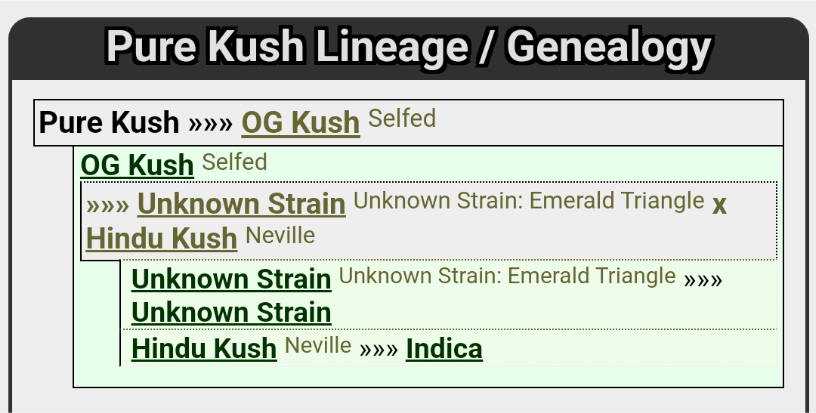Screen dimensions: 816x413
Task: Open the Unknown Strain link just above Hindu Kush Neville row
Action: coord(232,313)
